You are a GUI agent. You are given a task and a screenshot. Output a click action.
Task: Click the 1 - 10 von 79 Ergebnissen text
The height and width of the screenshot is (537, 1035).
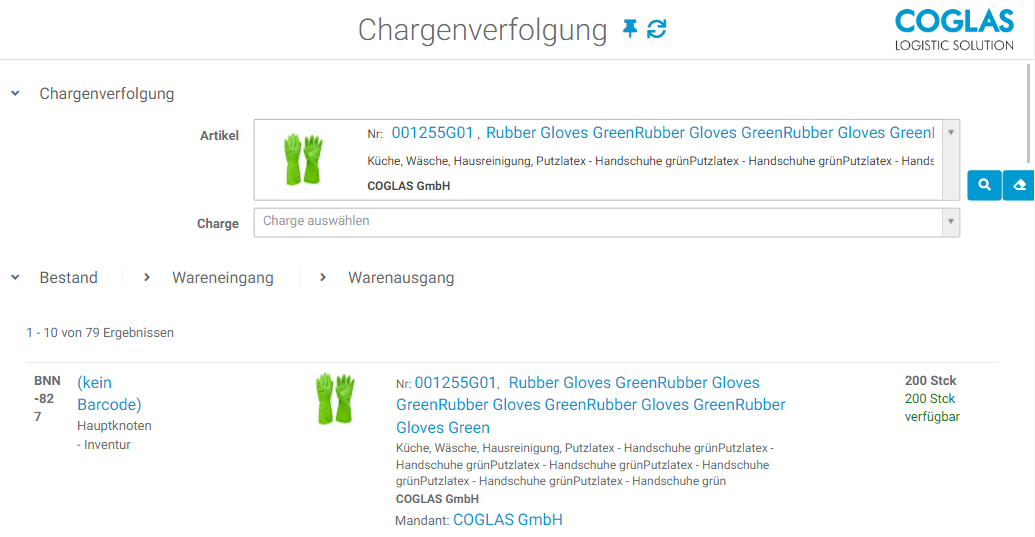pos(100,332)
